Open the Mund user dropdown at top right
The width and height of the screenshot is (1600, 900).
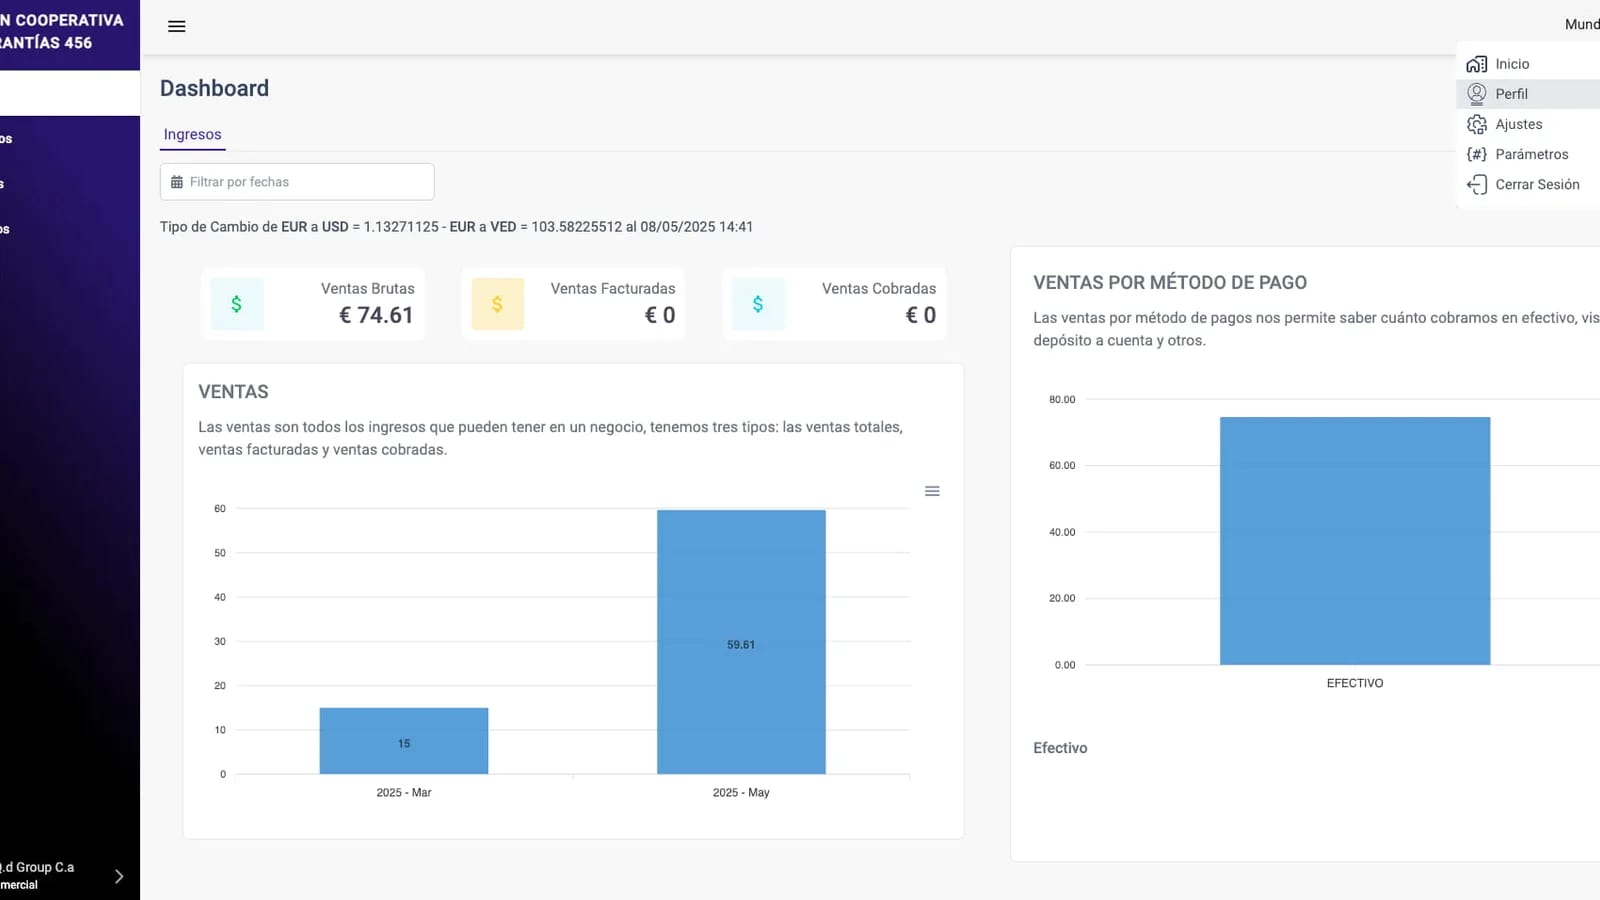[x=1582, y=24]
